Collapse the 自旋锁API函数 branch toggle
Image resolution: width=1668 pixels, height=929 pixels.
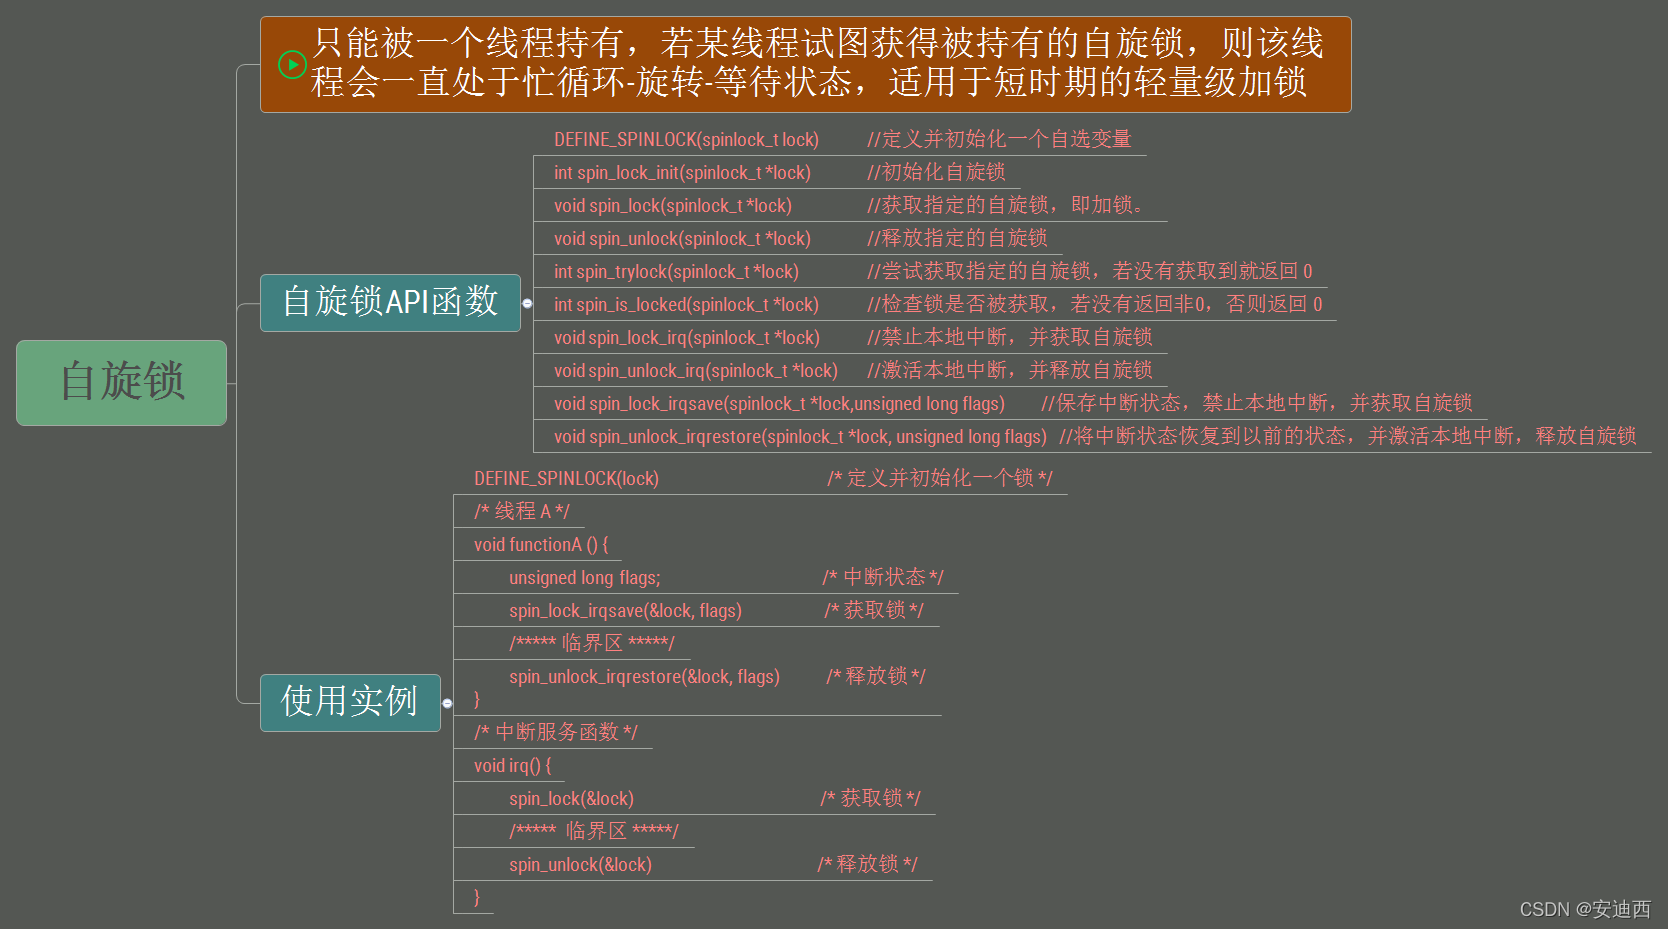[x=527, y=303]
